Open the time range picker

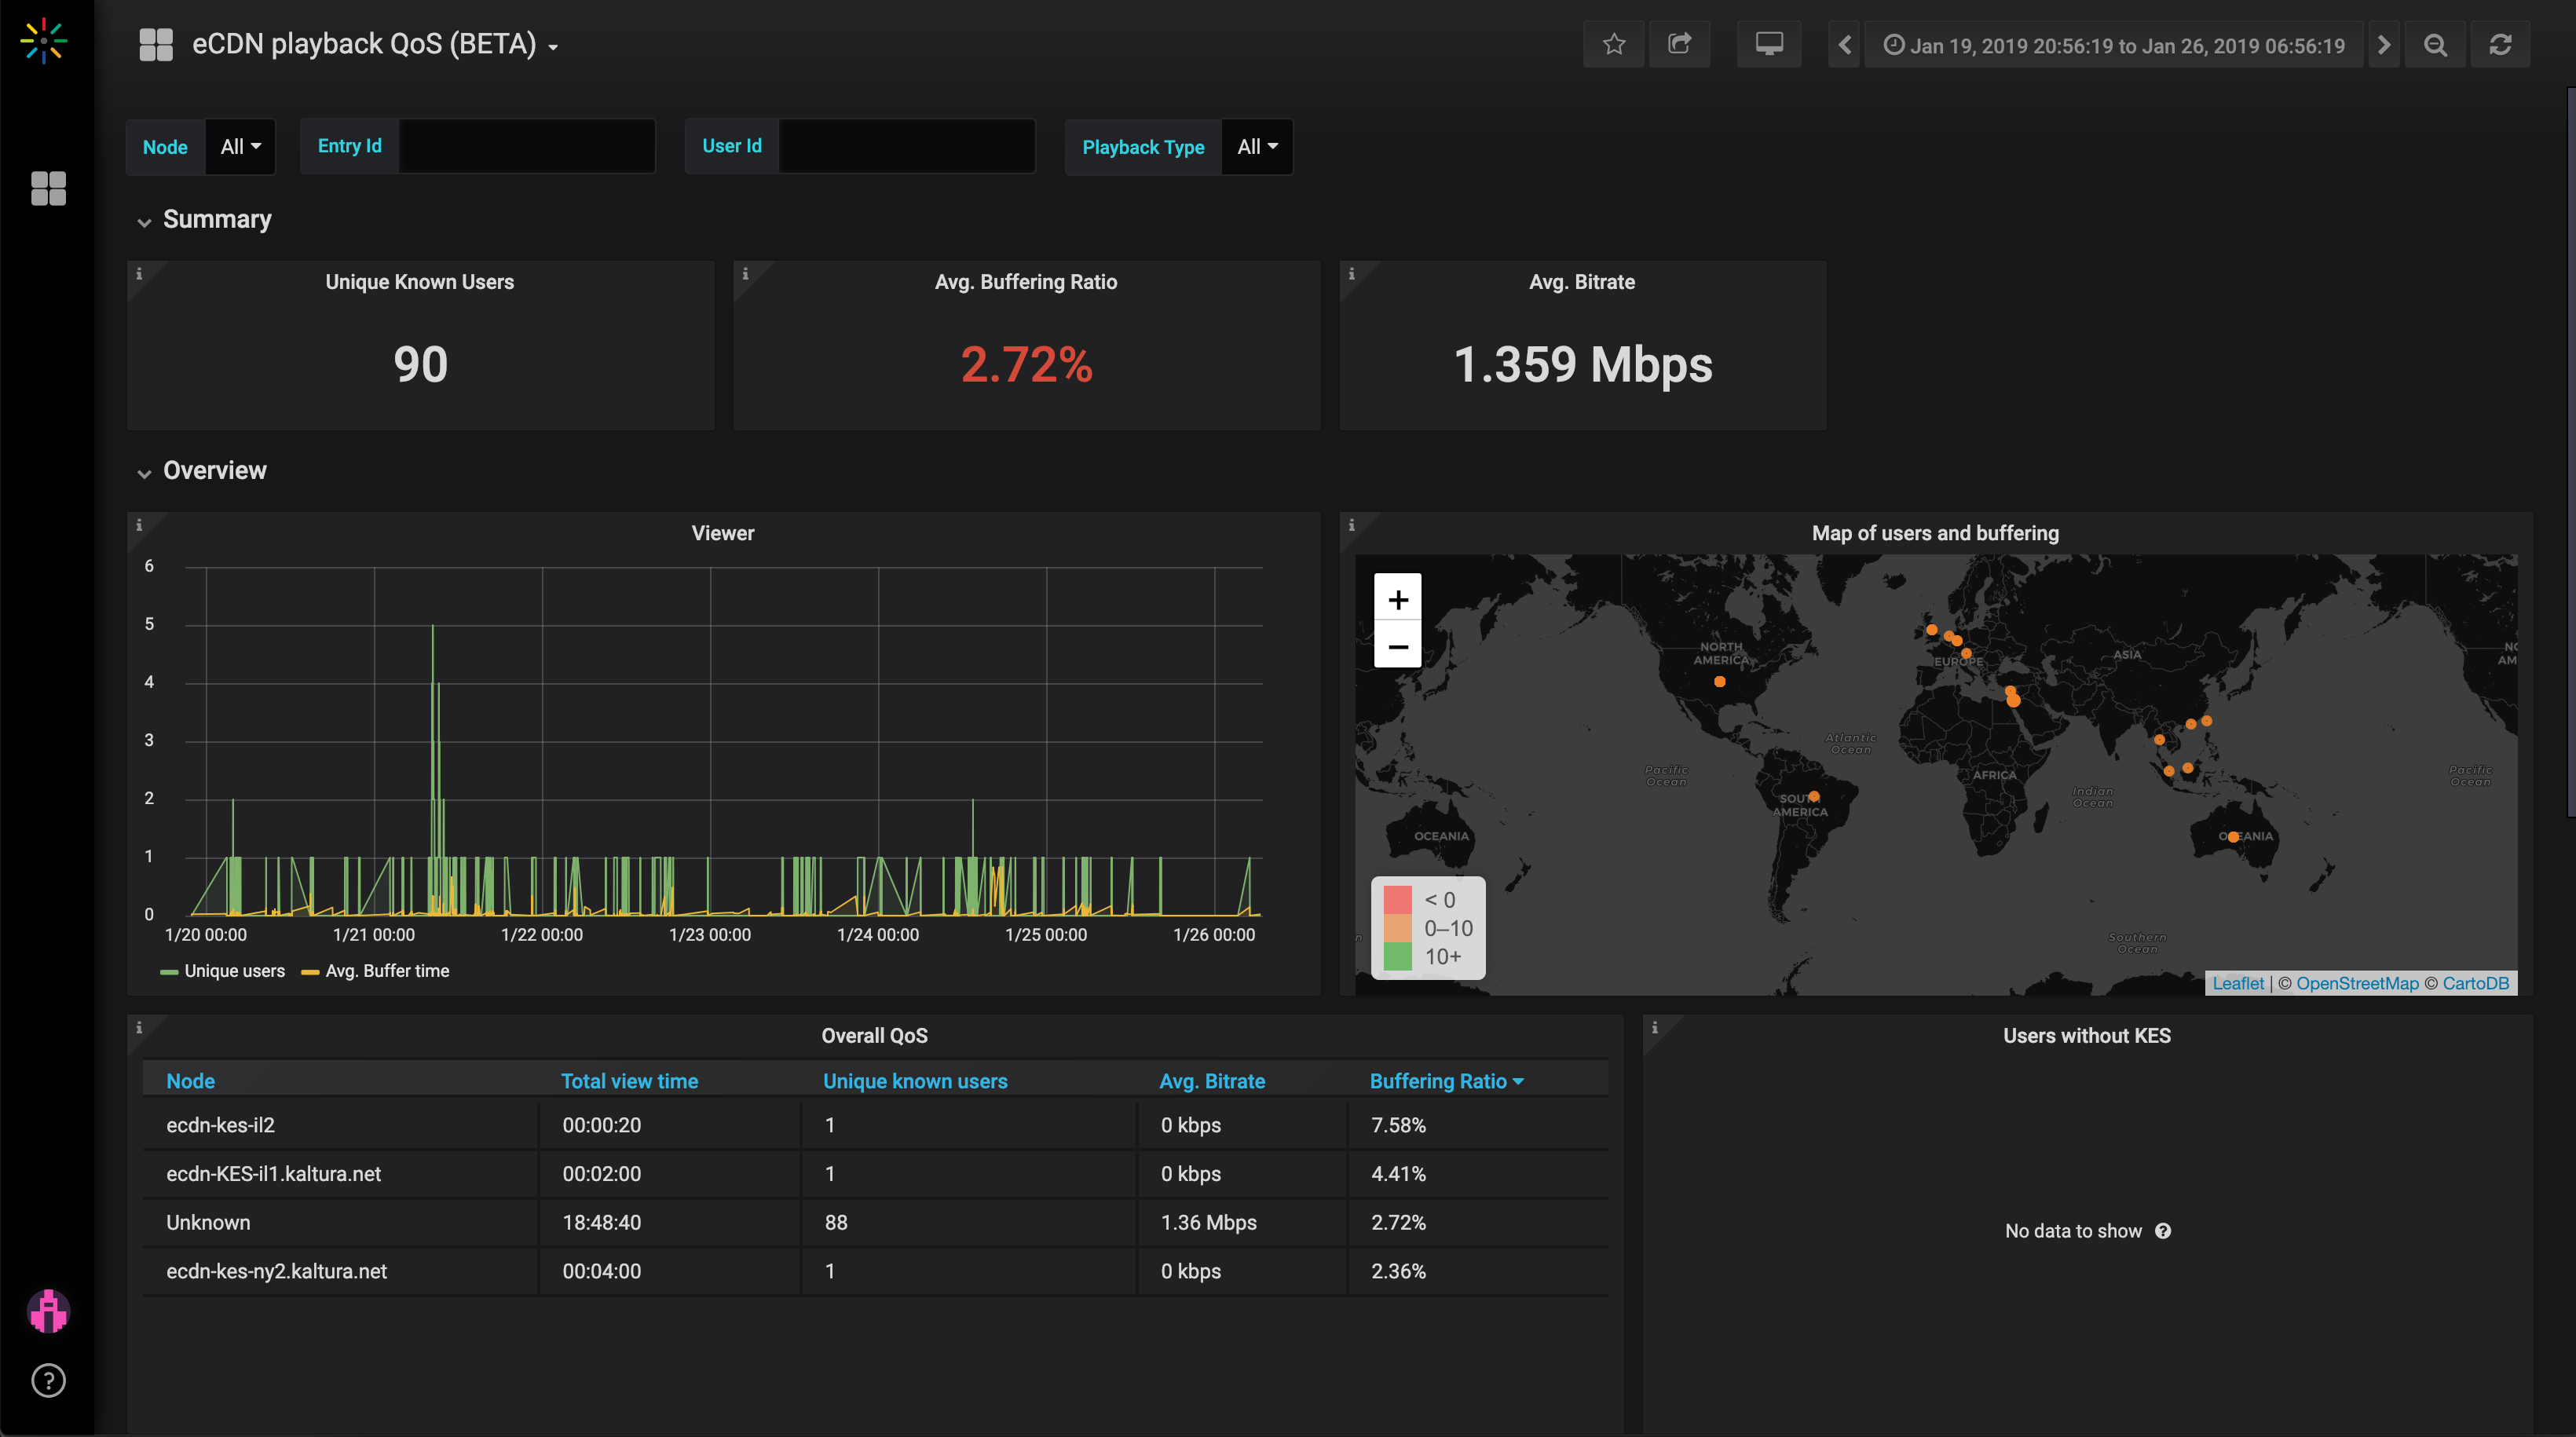(2114, 45)
